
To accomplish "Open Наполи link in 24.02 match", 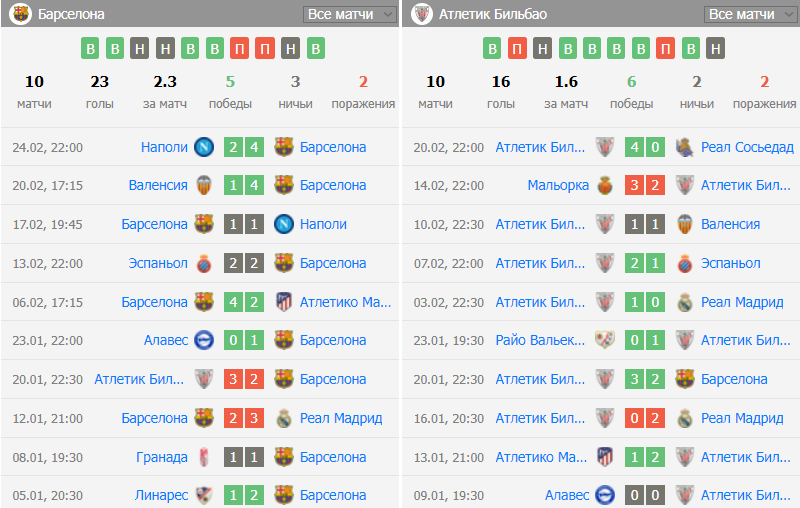I will tap(164, 147).
